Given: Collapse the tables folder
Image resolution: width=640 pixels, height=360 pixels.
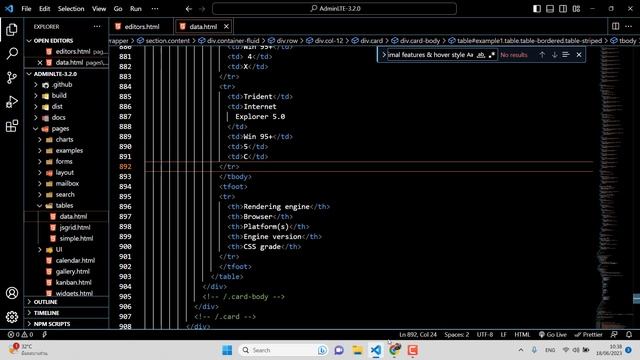Looking at the screenshot, I should [x=67, y=205].
